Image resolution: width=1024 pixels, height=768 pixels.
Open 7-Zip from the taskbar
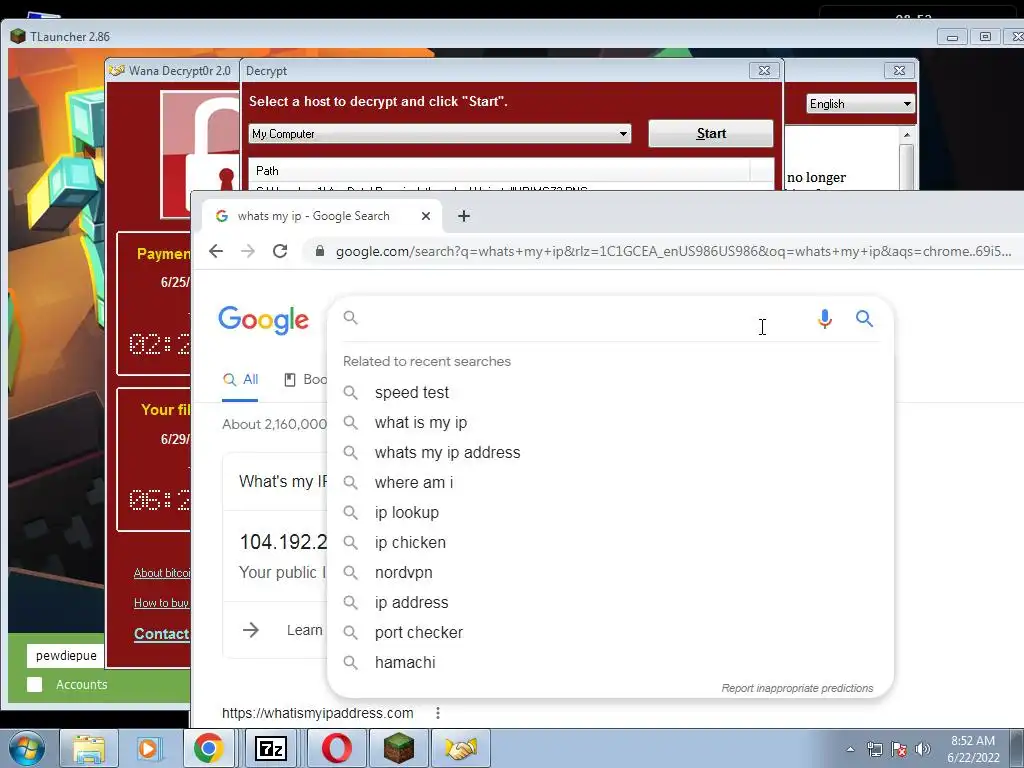[270, 748]
